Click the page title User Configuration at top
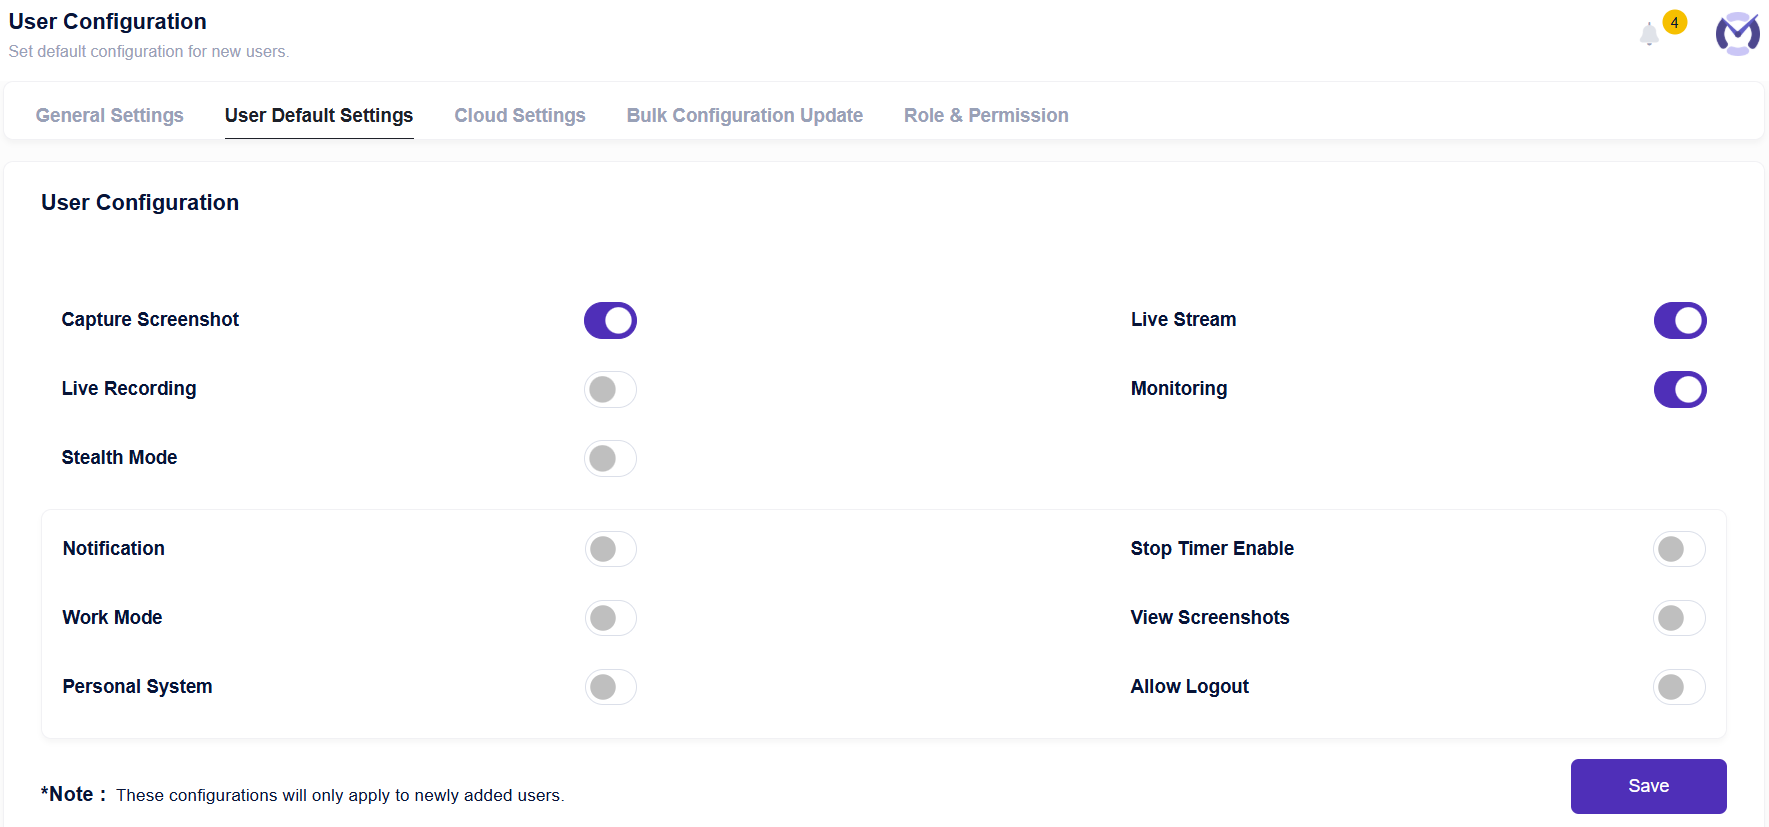This screenshot has height=827, width=1769. click(108, 22)
